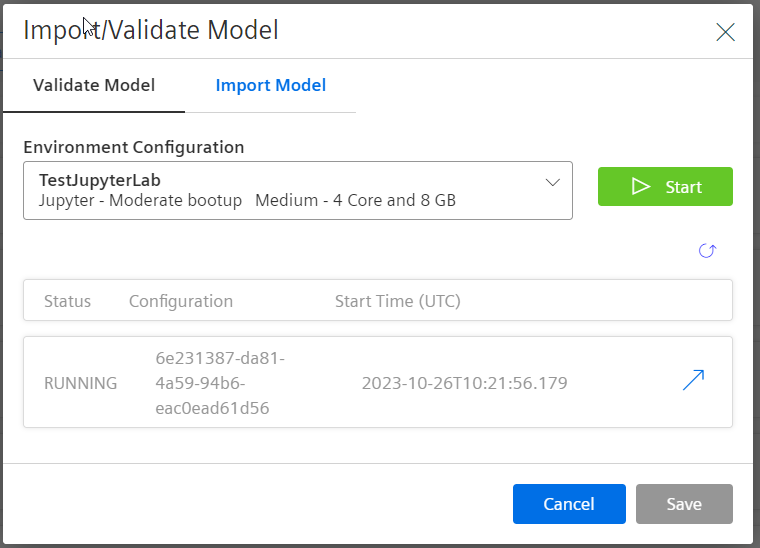Click the Environment Configuration label

[134, 147]
